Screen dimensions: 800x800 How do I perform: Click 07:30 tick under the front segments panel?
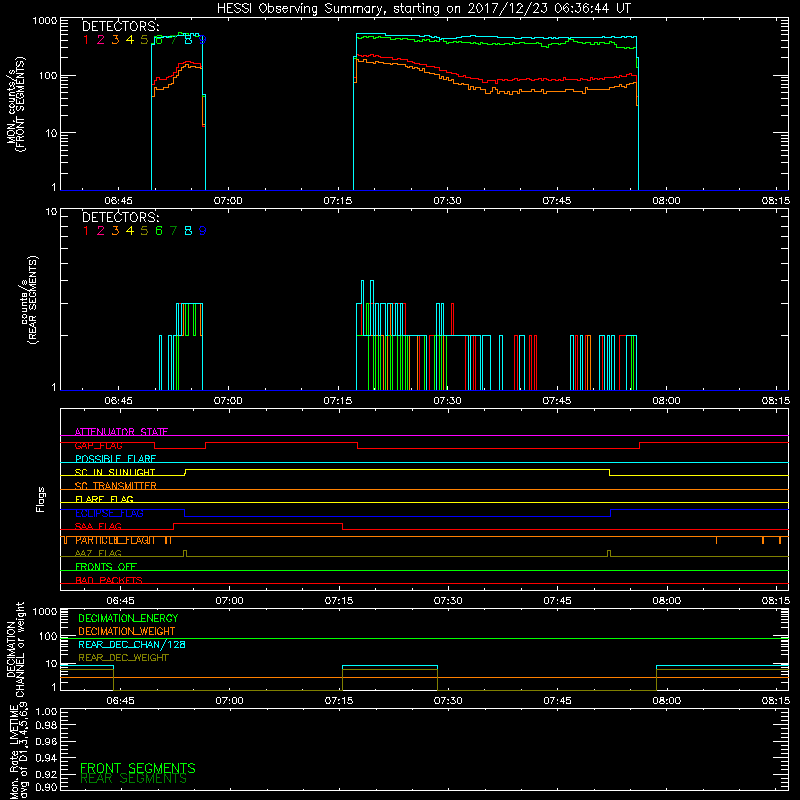pos(447,201)
